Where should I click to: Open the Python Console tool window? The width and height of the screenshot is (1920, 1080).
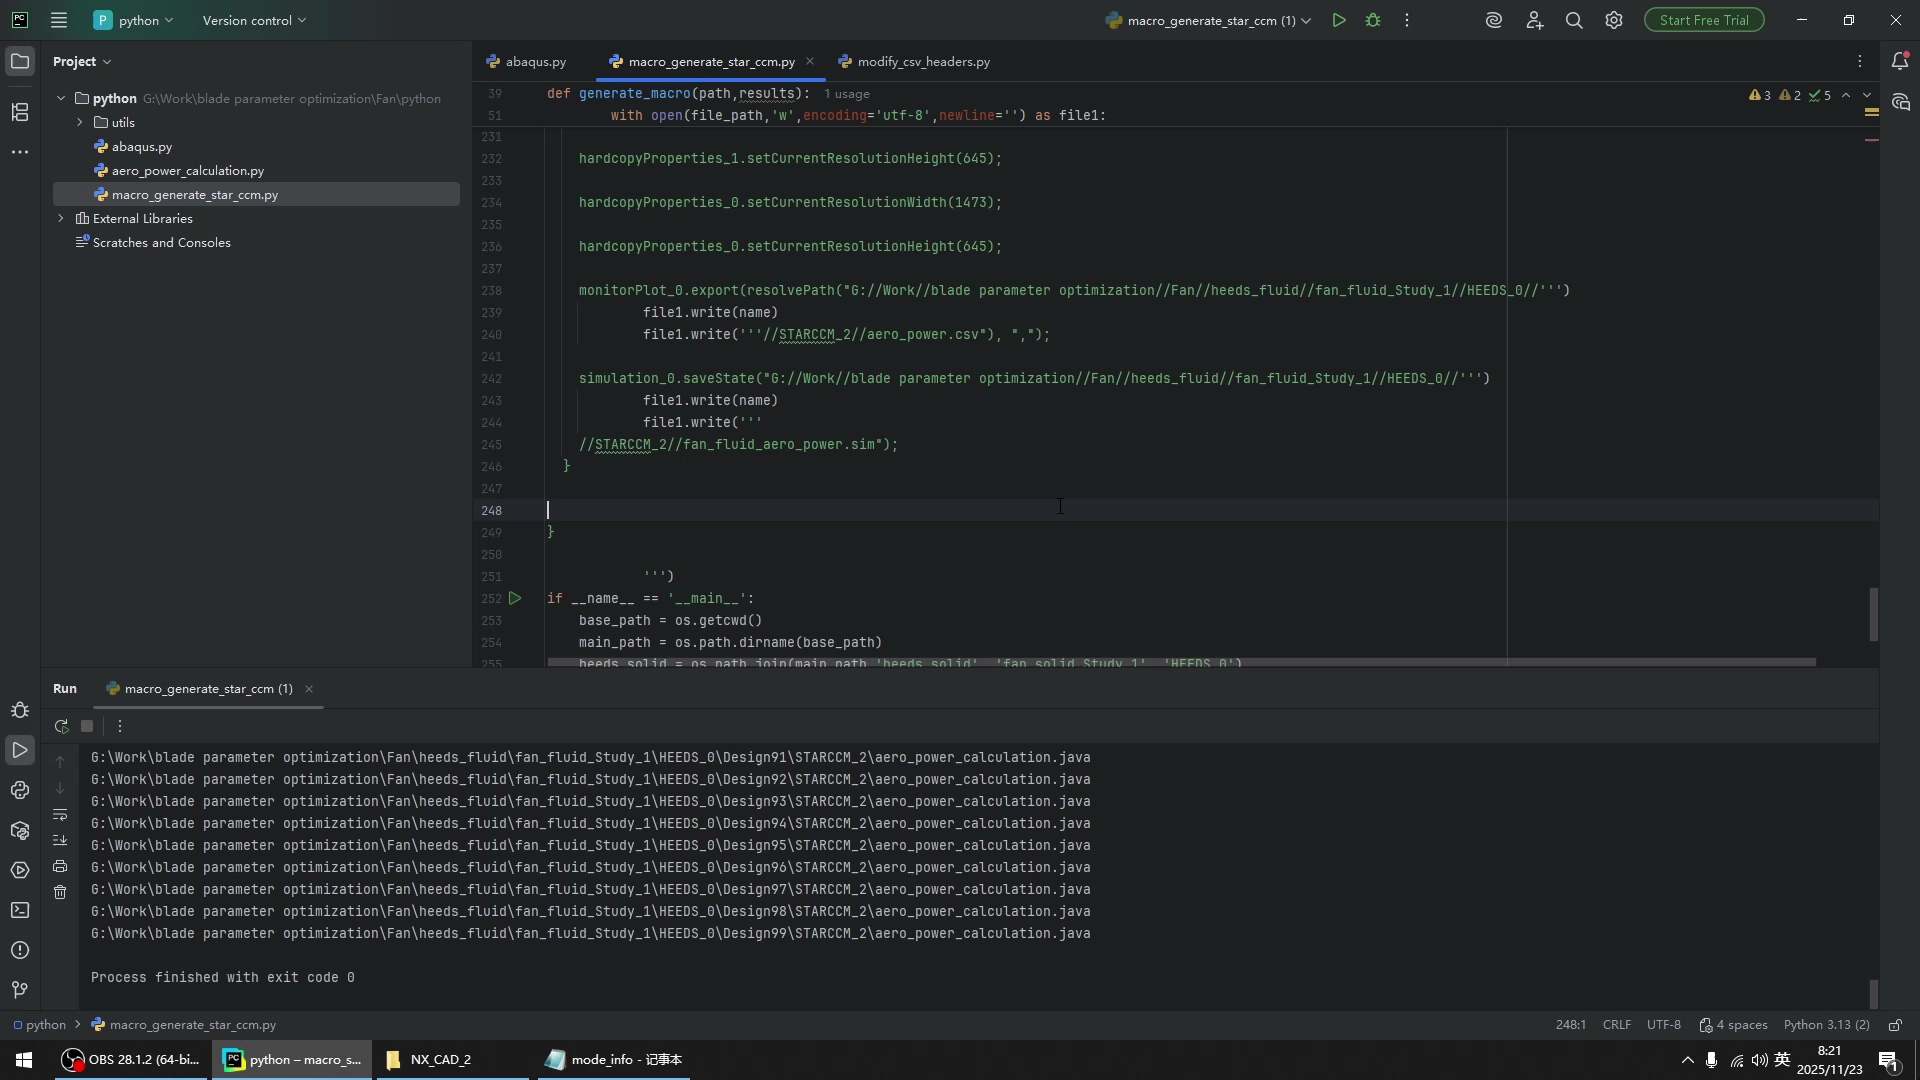pos(20,790)
